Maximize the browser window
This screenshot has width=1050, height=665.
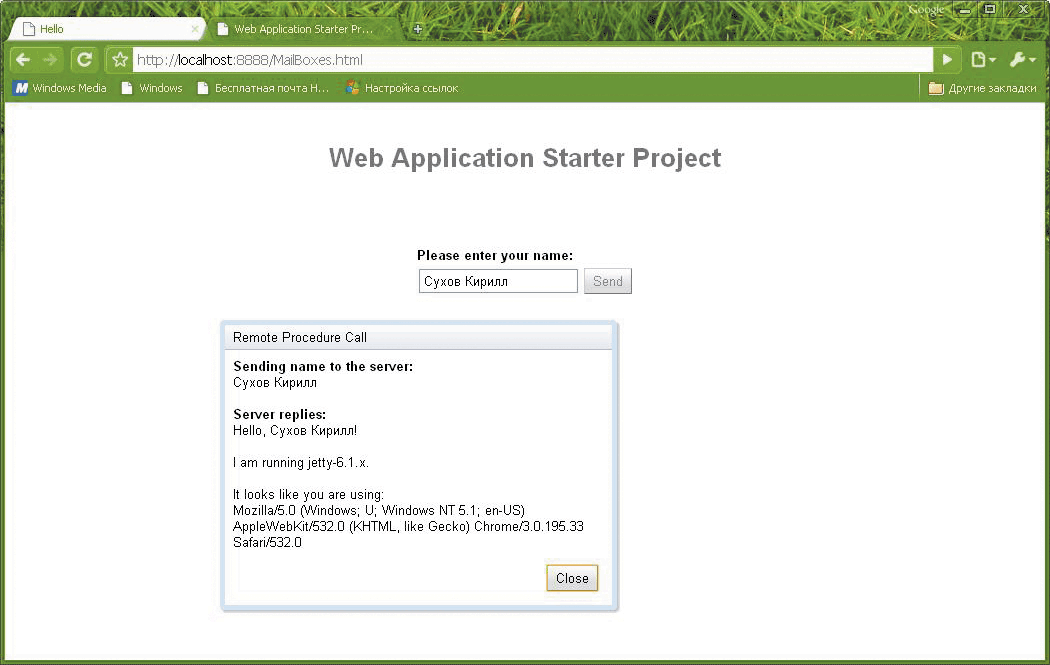[989, 9]
